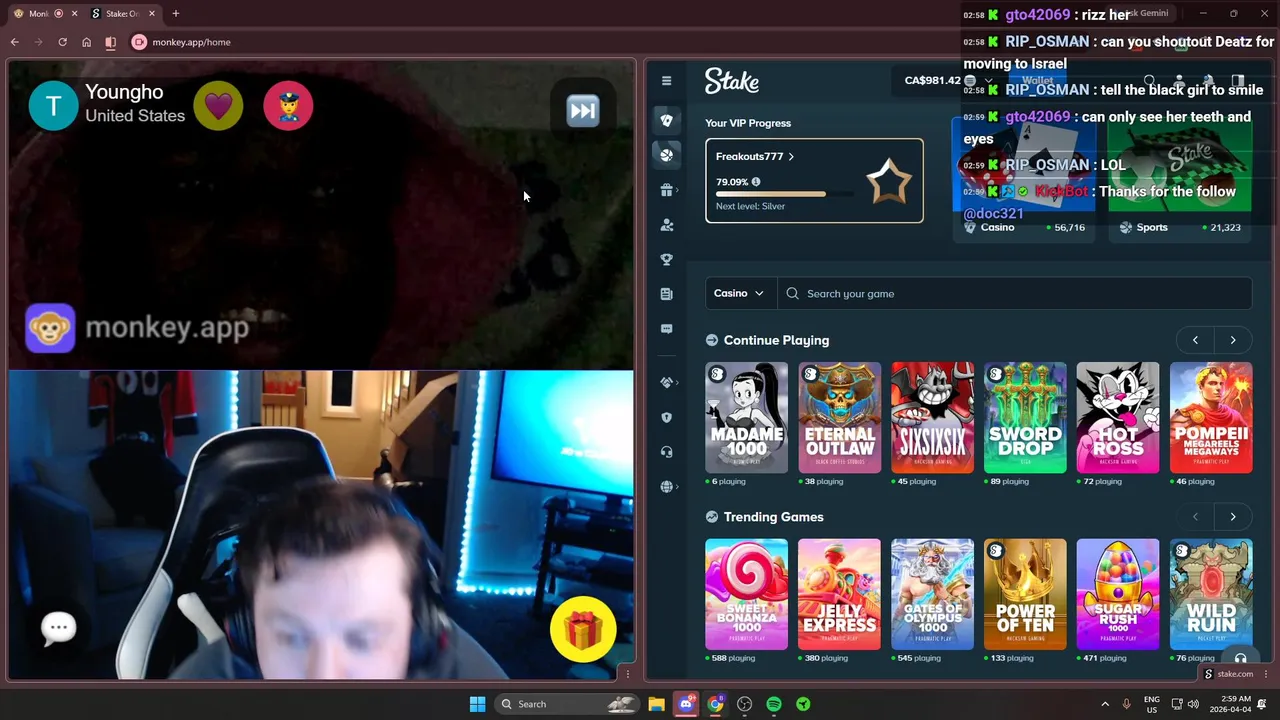
Task: Launch Sugar Rush 1000 game
Action: [1118, 595]
